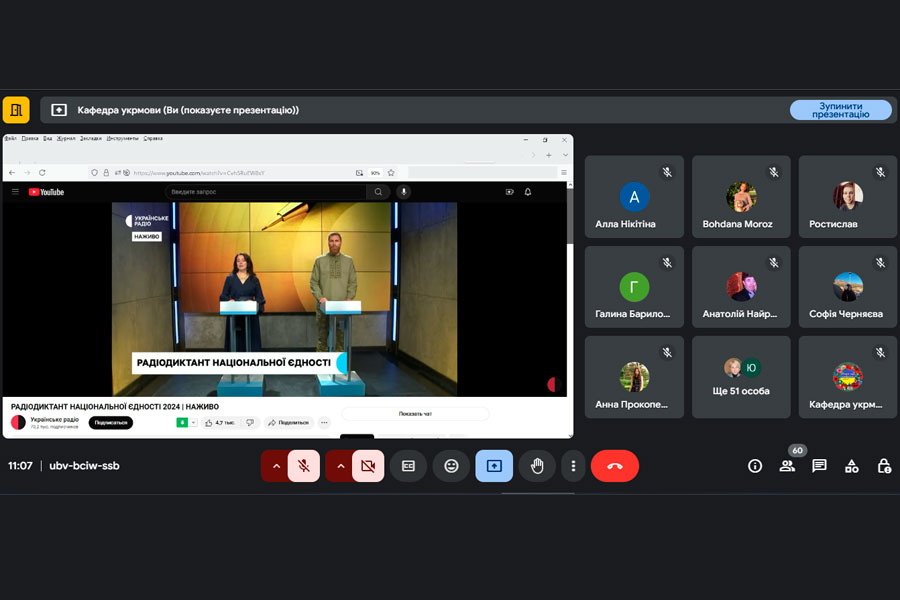Open Правка menu in shared browser

coord(30,138)
